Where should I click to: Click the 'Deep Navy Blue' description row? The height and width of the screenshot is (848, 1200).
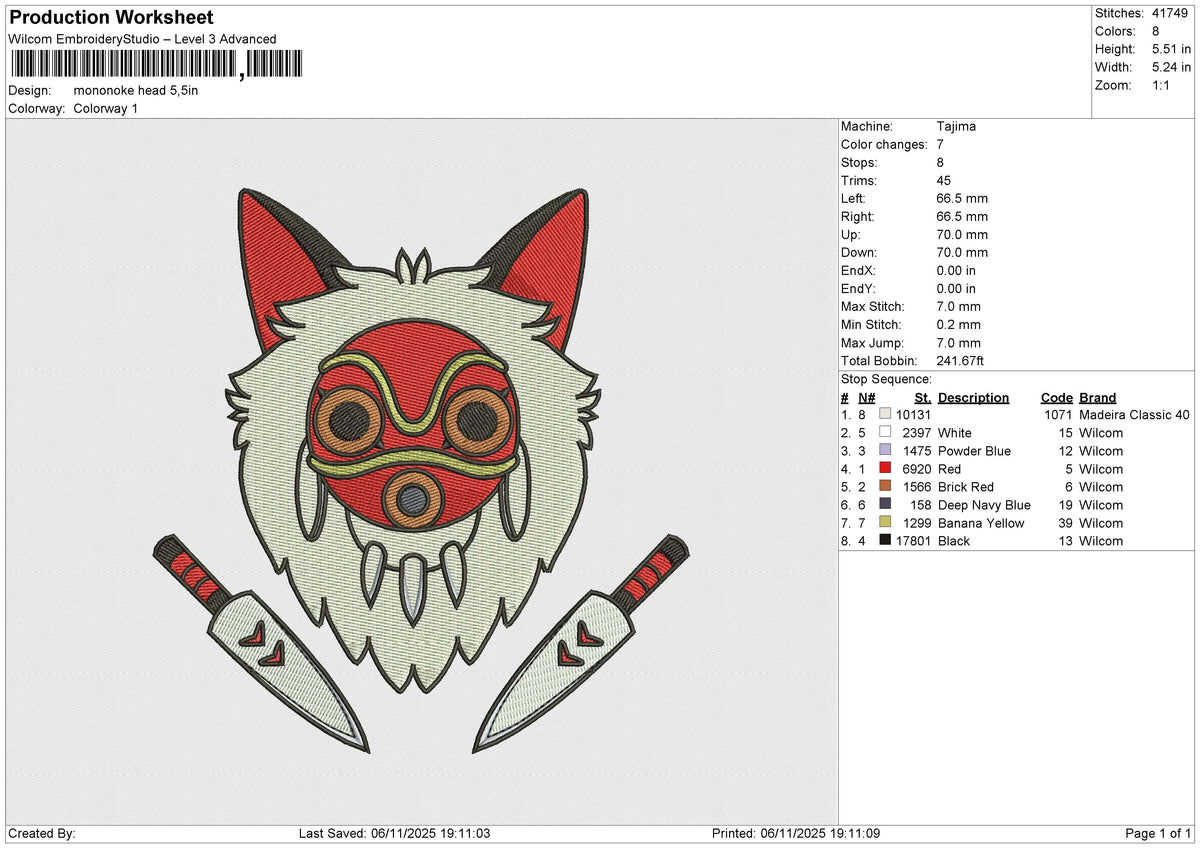pyautogui.click(x=984, y=505)
